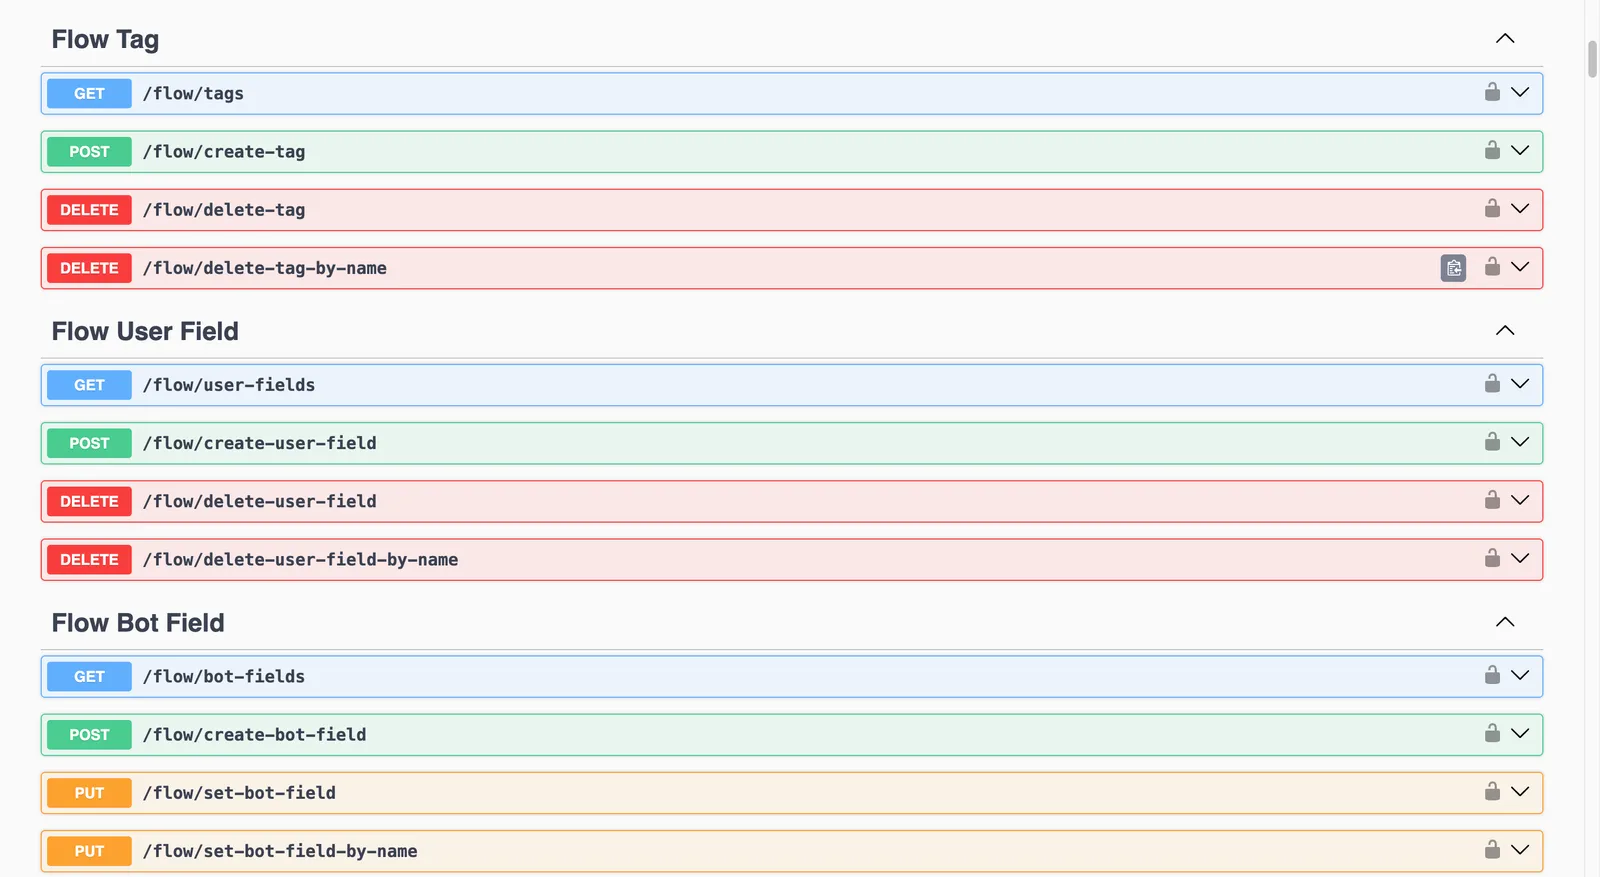Open the /flow/set-bot-field path text
The image size is (1600, 877).
(239, 793)
